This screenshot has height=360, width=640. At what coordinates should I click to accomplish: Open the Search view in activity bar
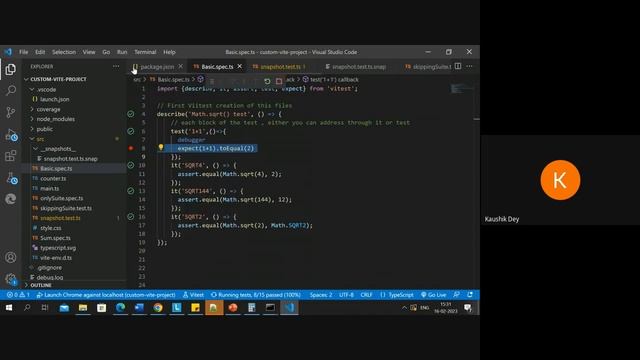coord(11,90)
